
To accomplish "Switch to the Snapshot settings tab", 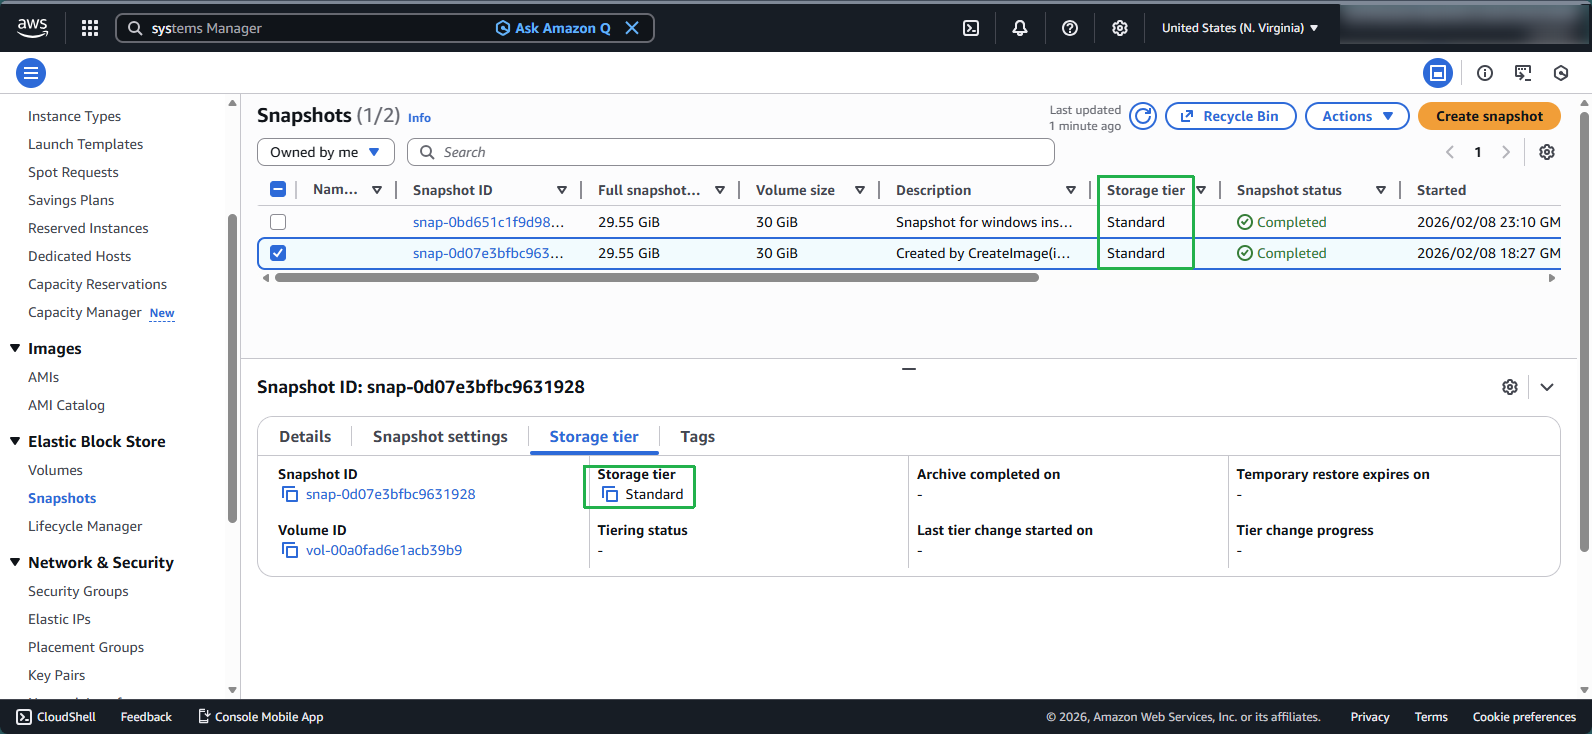I will [x=440, y=437].
